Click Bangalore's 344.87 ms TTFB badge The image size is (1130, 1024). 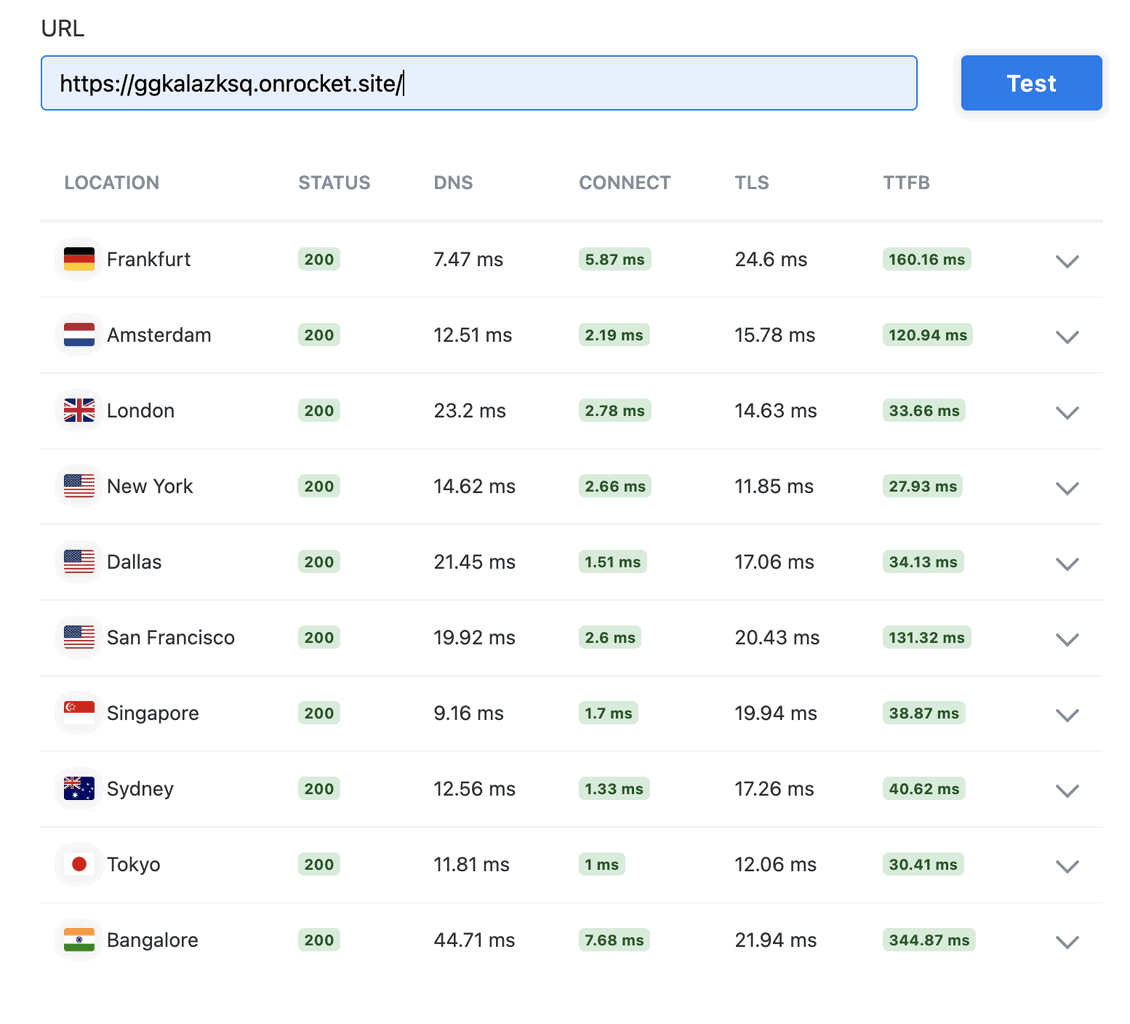(x=928, y=940)
